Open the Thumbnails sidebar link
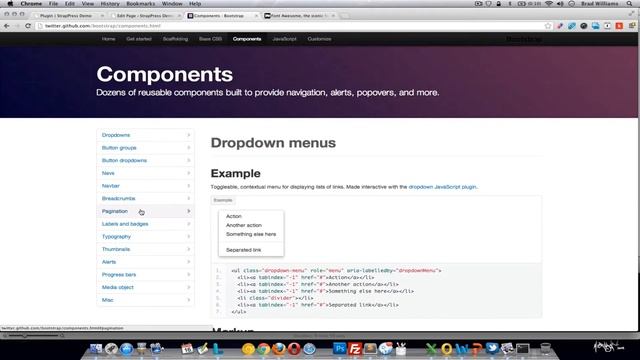This screenshot has height=360, width=640. [x=116, y=249]
